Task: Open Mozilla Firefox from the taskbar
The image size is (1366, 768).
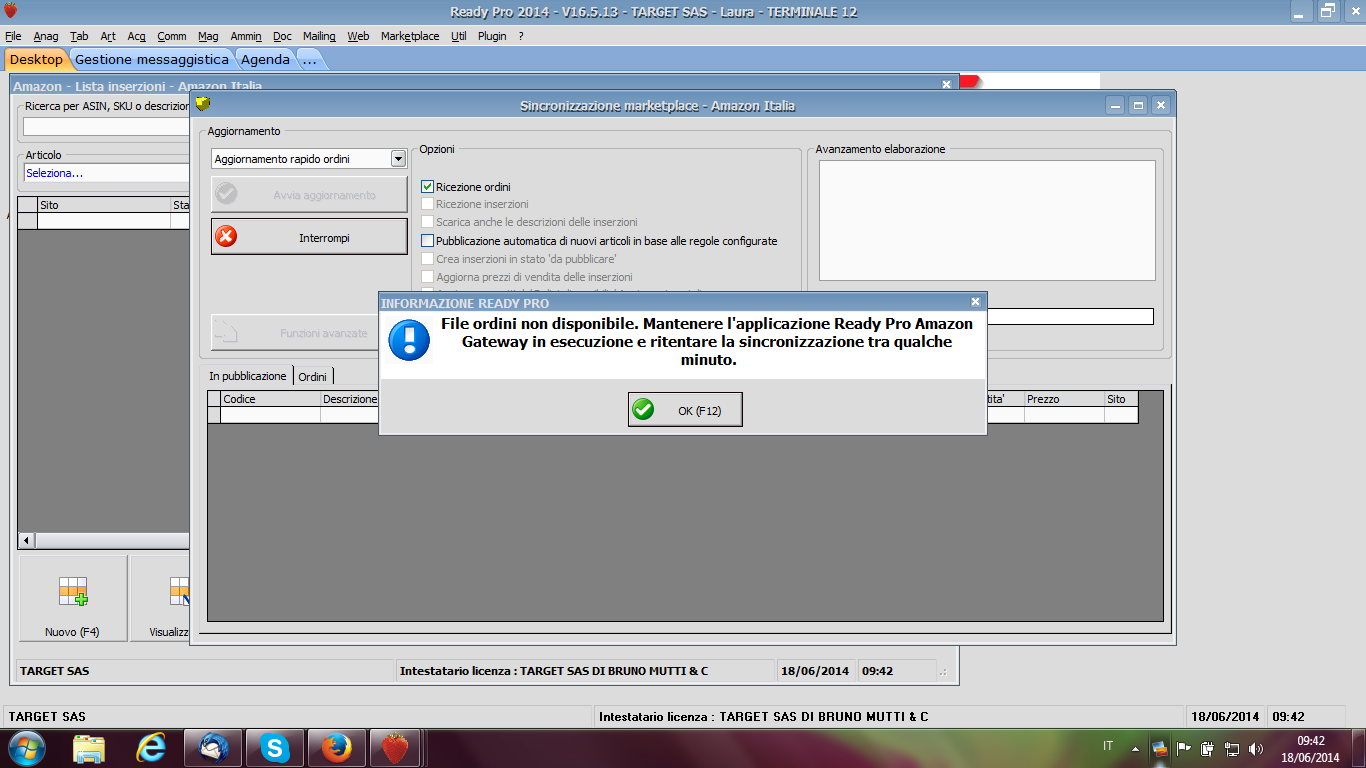Action: click(336, 748)
